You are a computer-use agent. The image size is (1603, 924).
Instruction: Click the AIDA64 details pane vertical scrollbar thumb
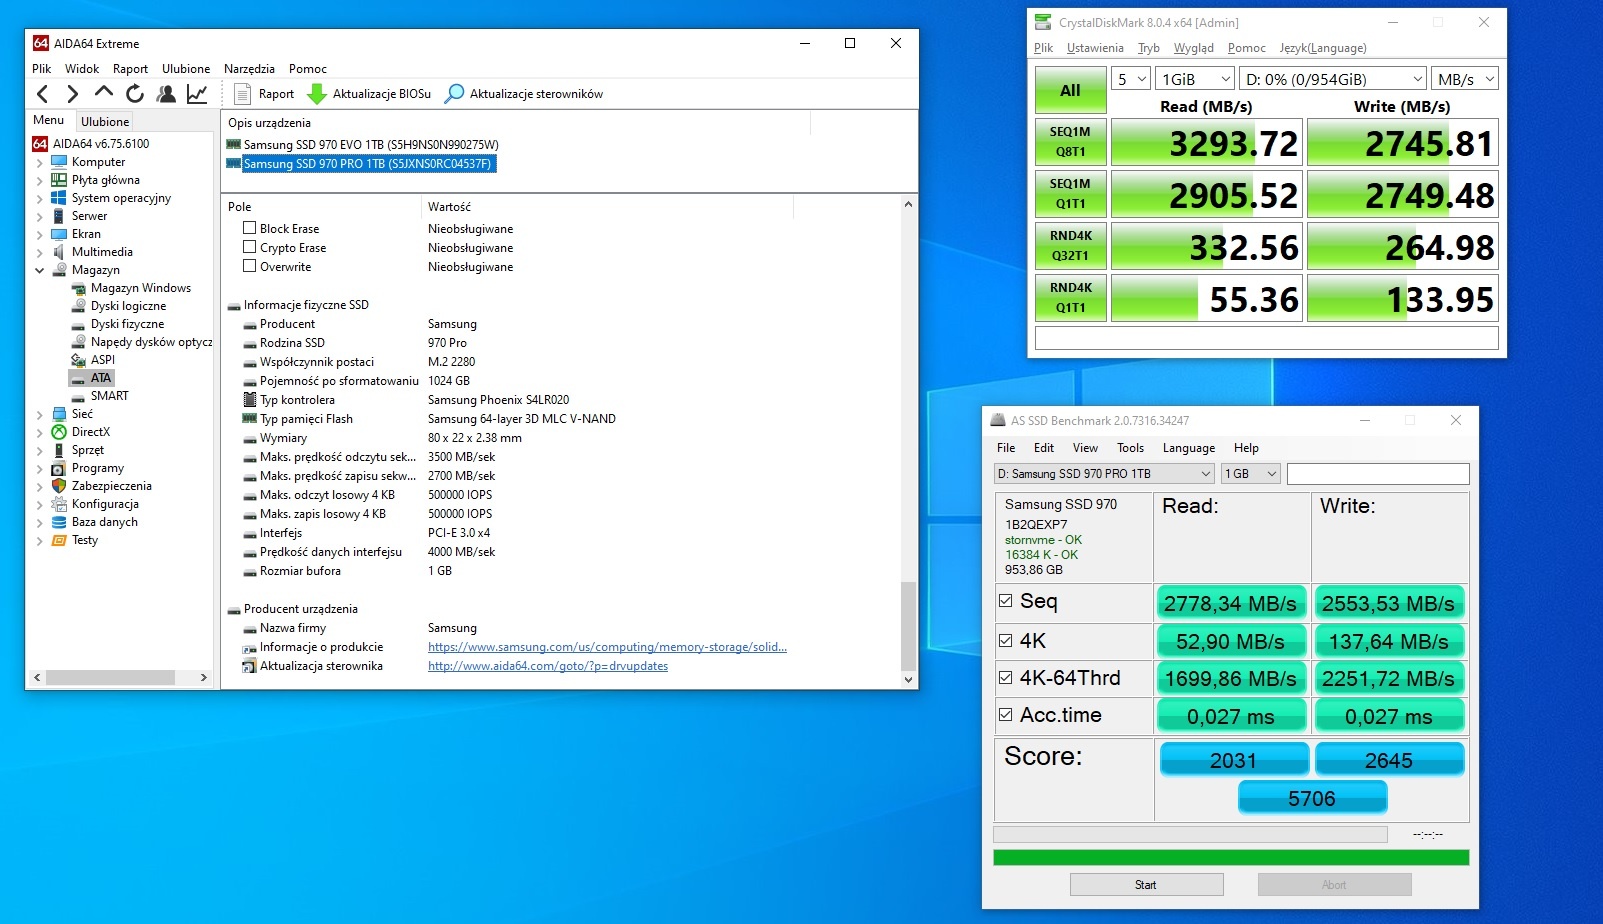click(908, 626)
